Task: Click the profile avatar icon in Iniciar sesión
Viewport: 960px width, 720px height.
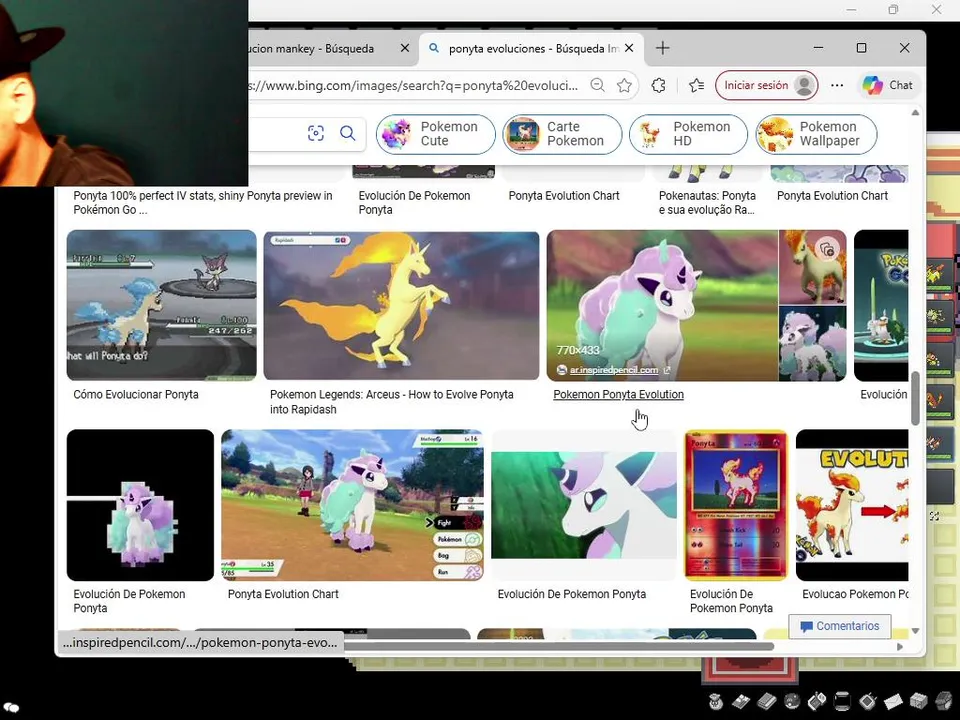Action: (804, 85)
